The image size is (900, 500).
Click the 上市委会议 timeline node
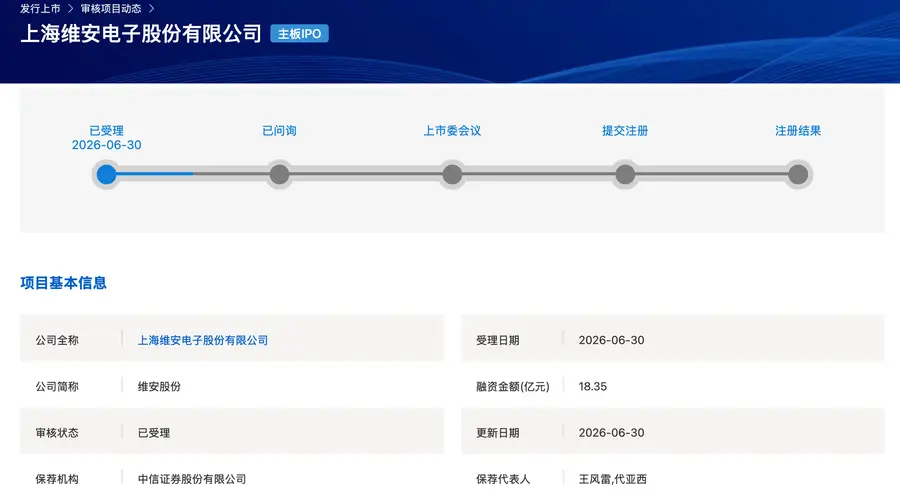(x=452, y=175)
